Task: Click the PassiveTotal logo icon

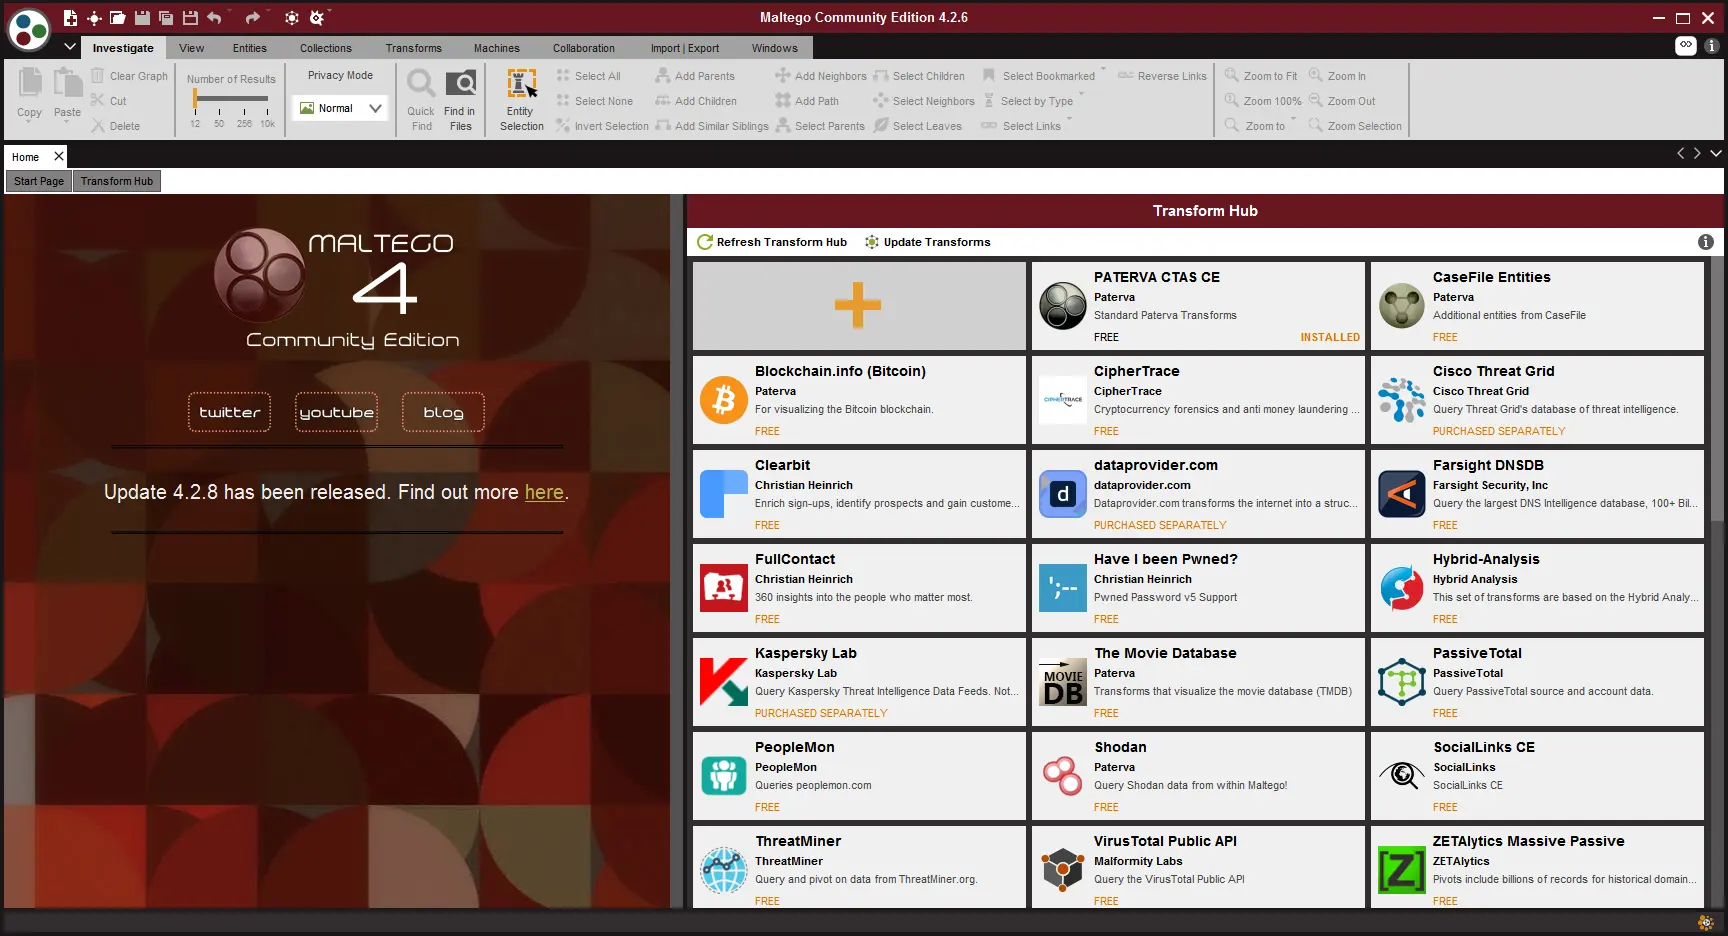Action: point(1402,682)
